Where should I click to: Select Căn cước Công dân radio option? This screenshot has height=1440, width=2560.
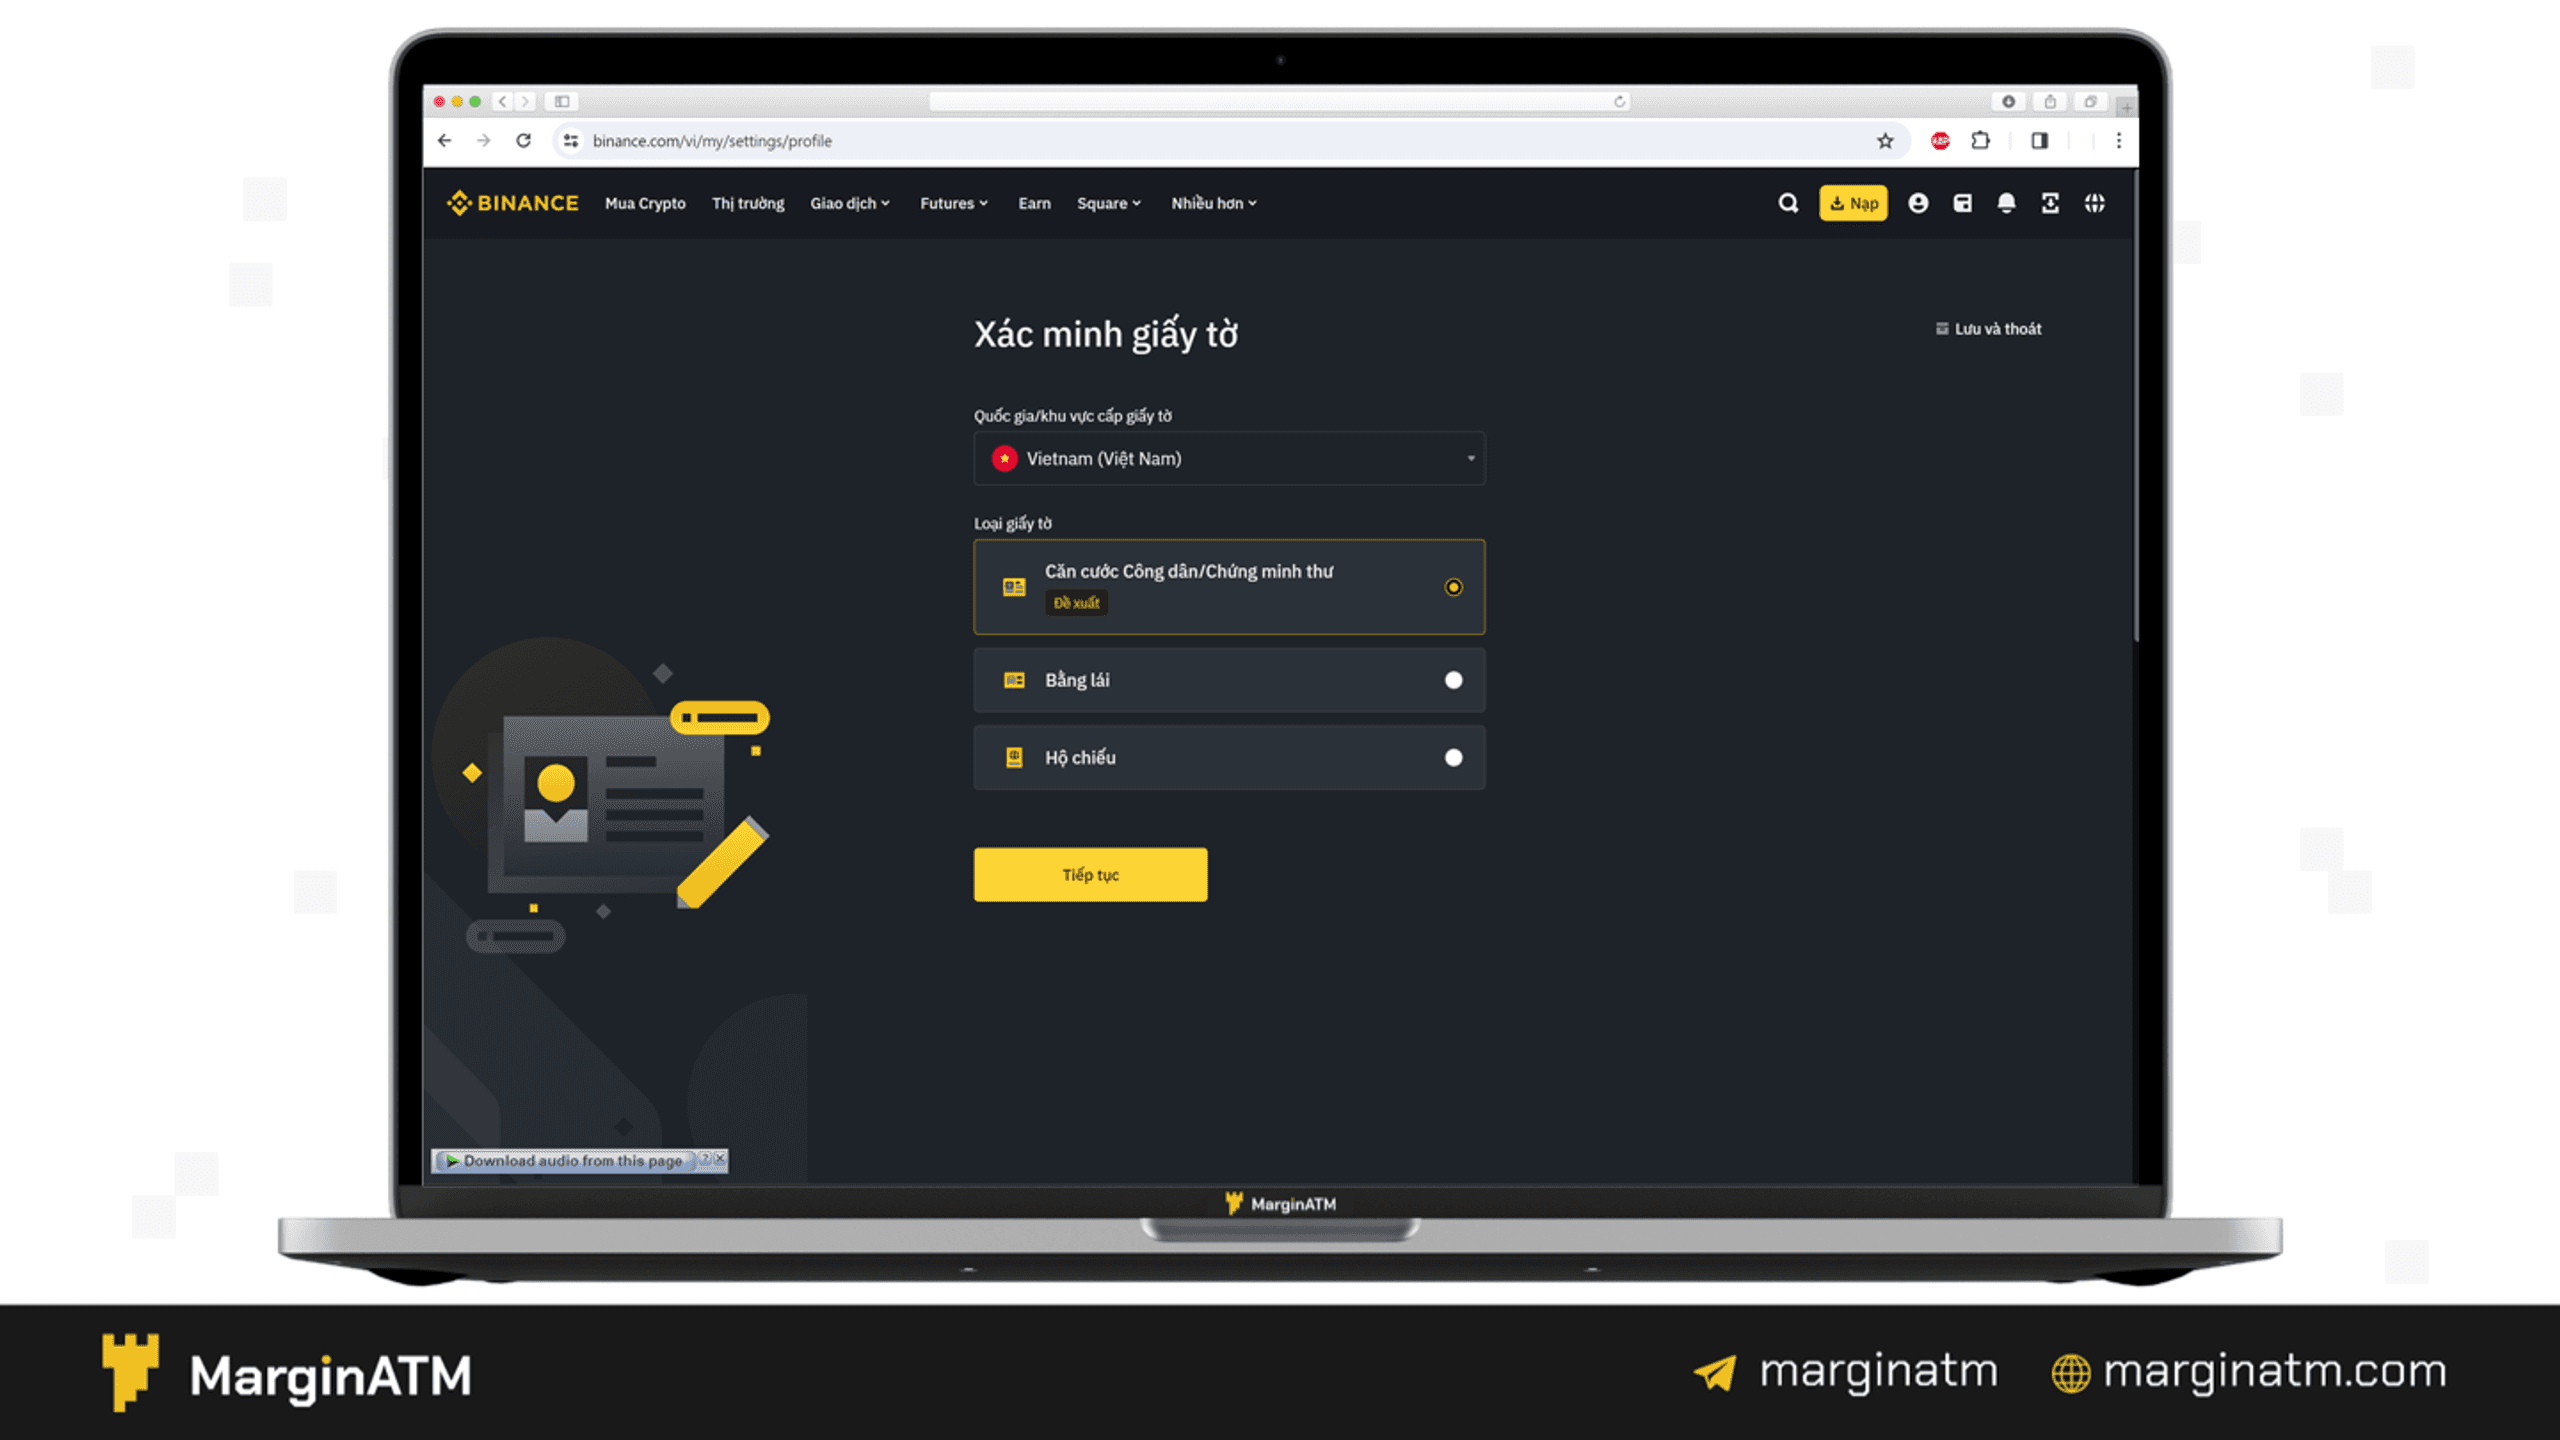[1453, 587]
